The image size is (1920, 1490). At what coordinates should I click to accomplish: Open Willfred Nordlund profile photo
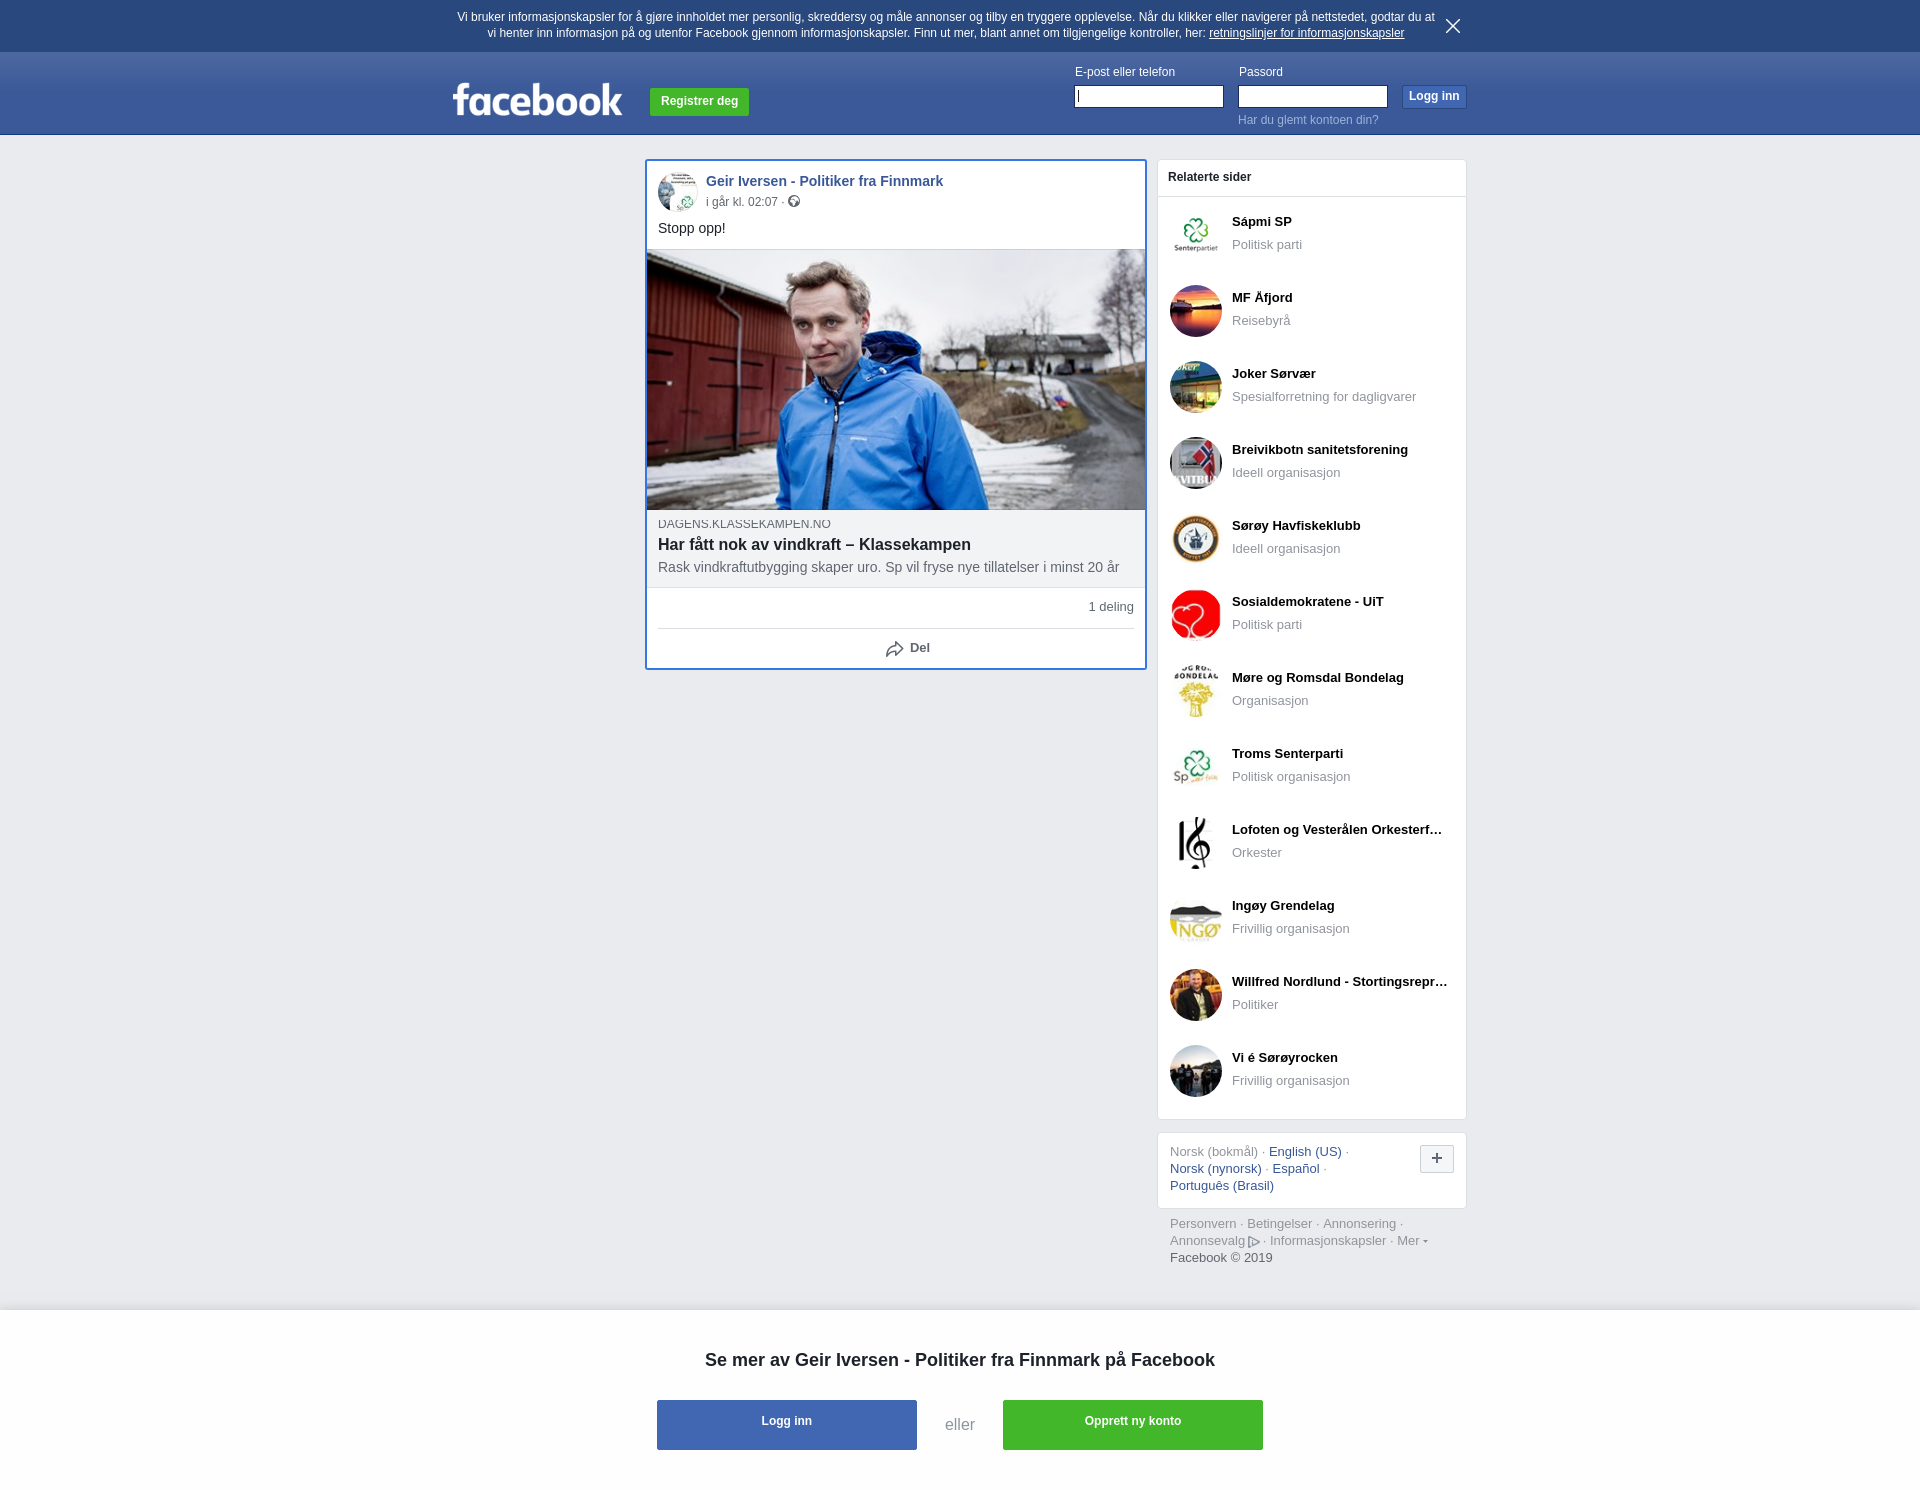[x=1196, y=995]
